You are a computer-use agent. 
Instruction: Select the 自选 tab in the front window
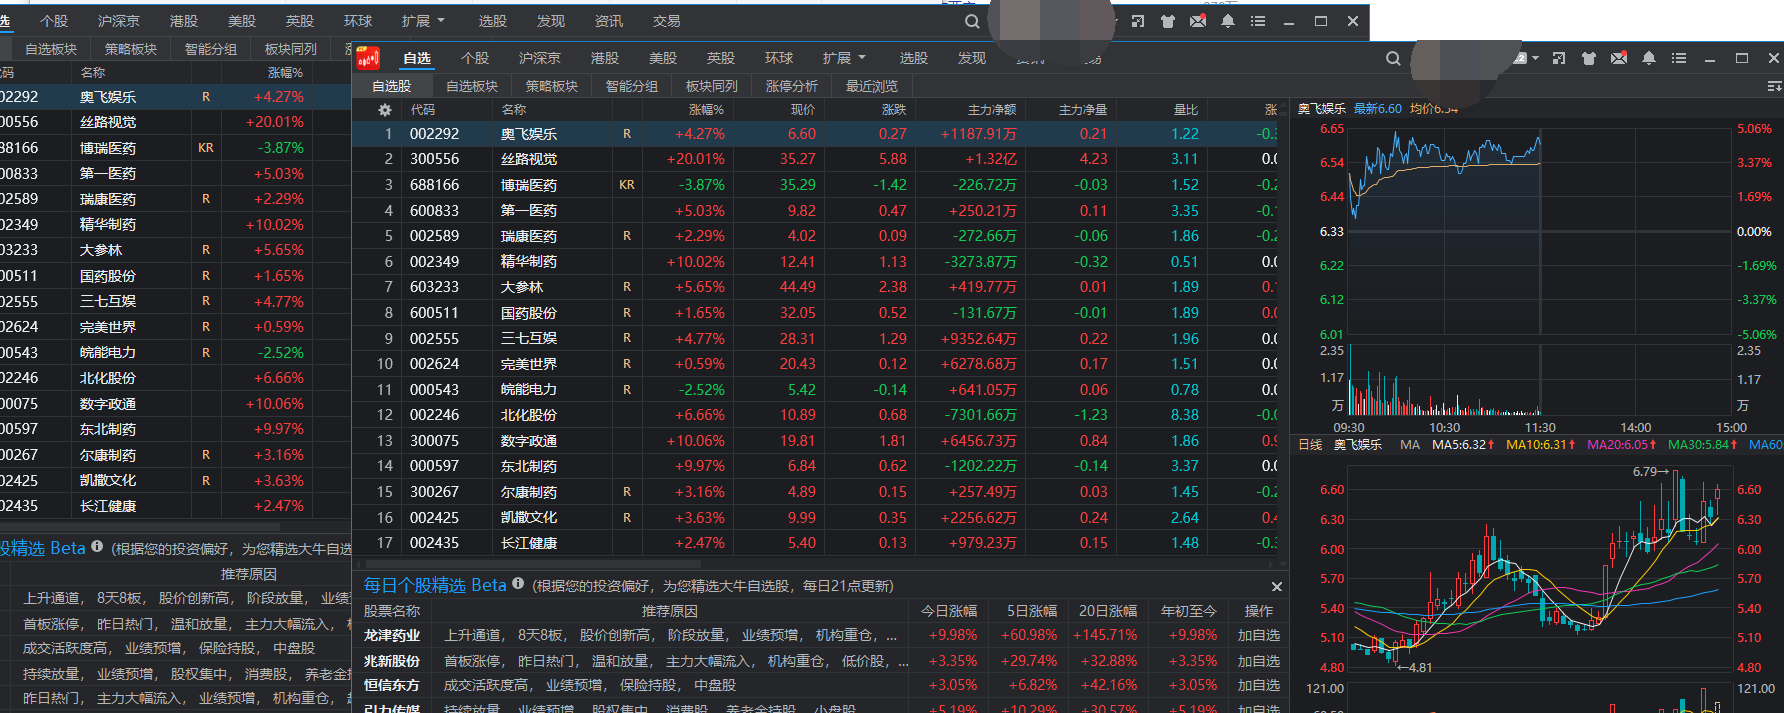pyautogui.click(x=417, y=58)
